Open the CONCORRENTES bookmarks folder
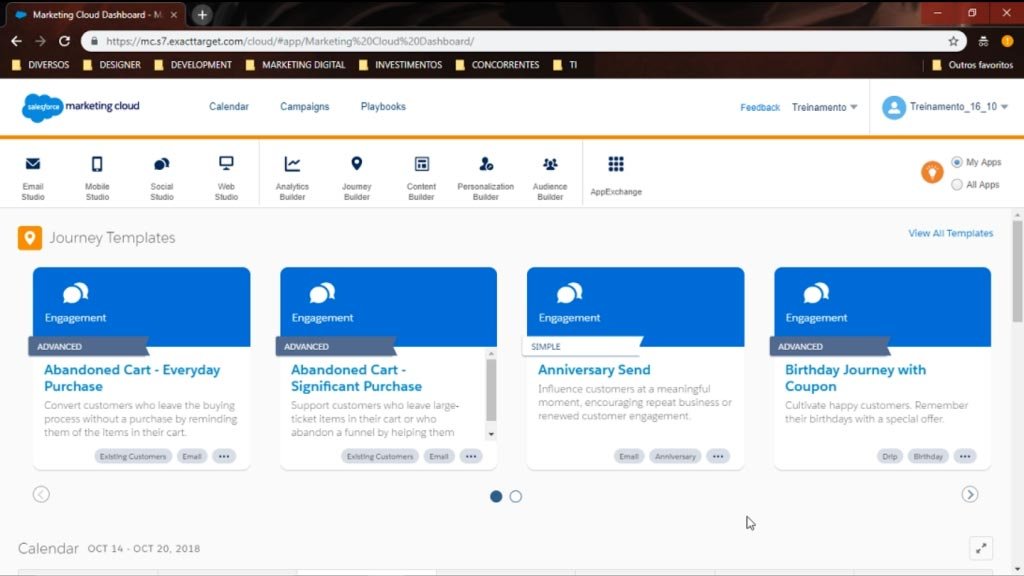 coord(498,65)
